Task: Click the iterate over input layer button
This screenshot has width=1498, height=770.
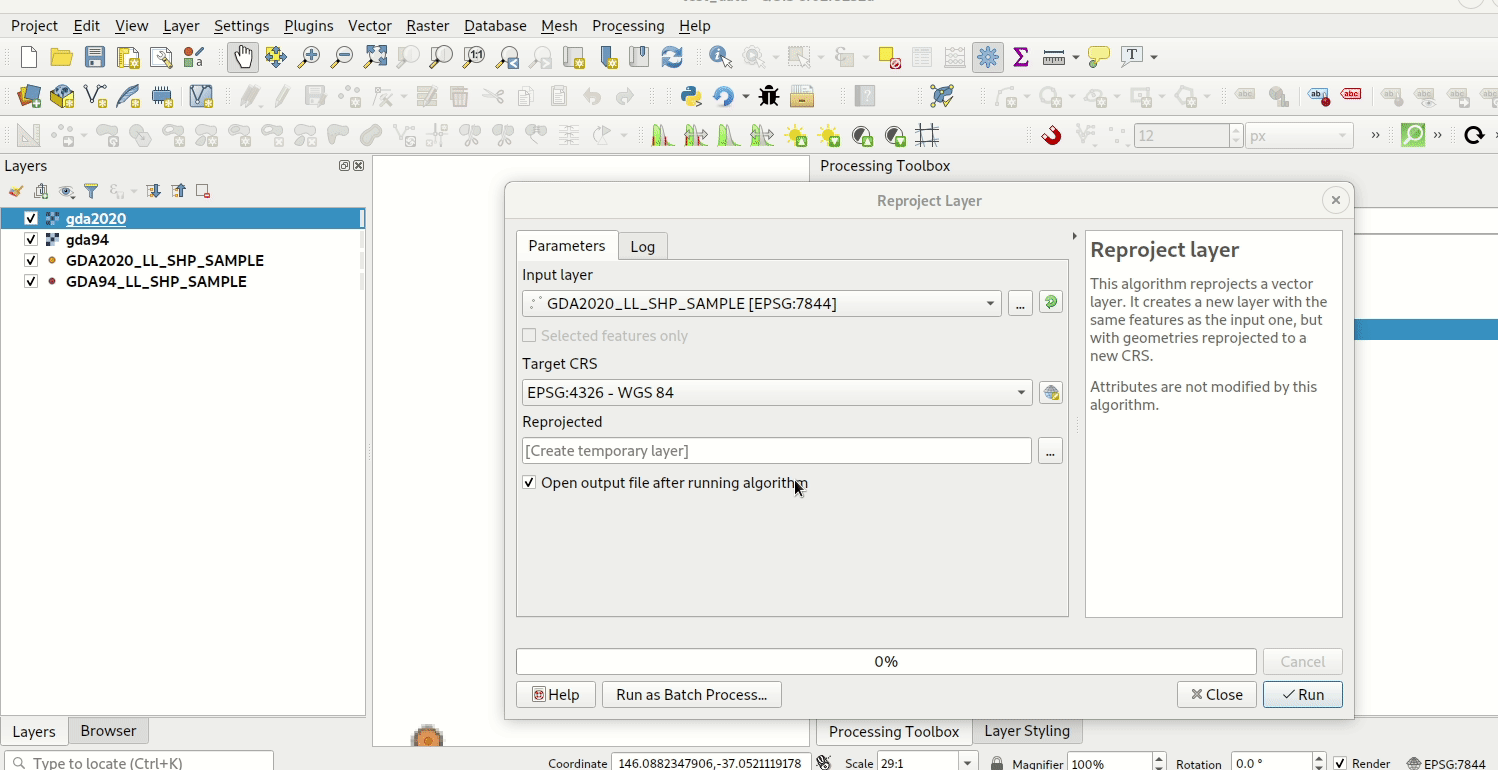Action: [1050, 303]
